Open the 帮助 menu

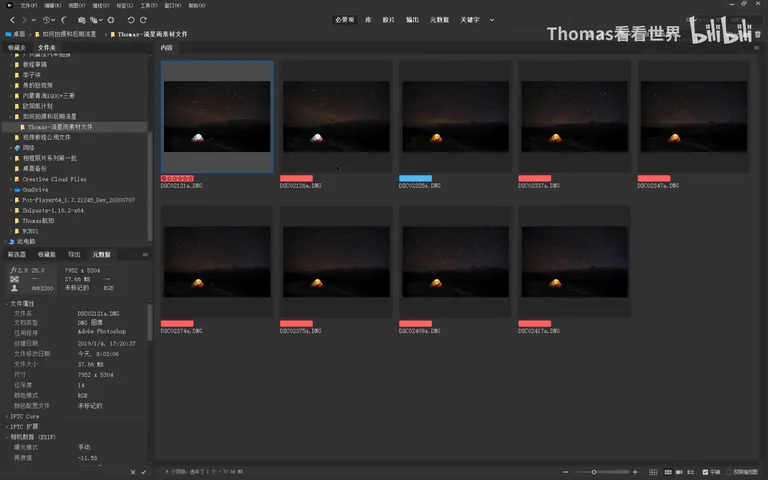point(197,5)
